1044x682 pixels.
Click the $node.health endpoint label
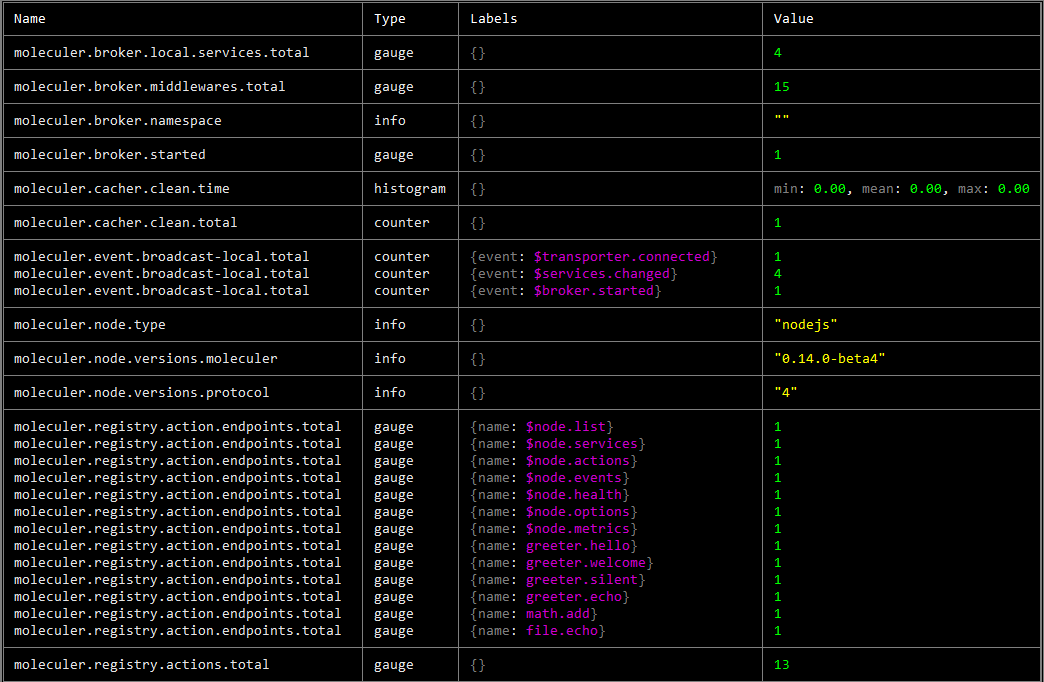pyautogui.click(x=575, y=495)
